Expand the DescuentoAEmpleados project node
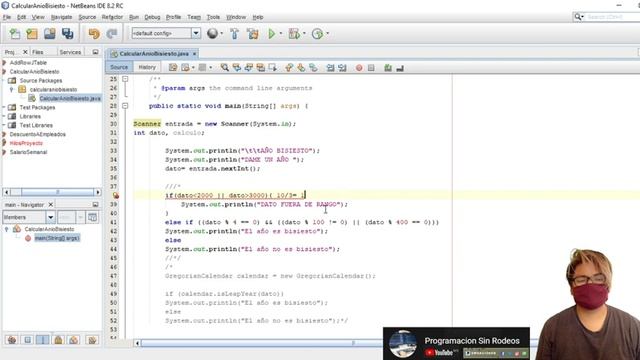 pos(4,134)
